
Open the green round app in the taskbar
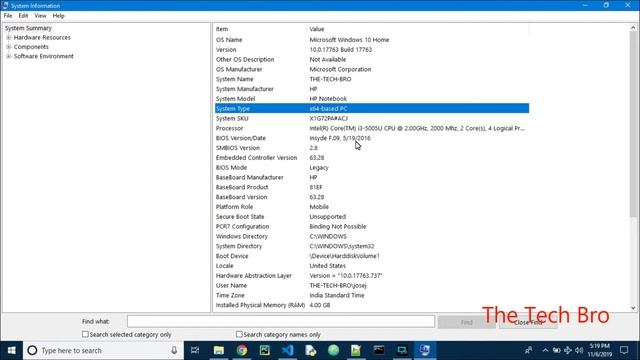pos(333,350)
